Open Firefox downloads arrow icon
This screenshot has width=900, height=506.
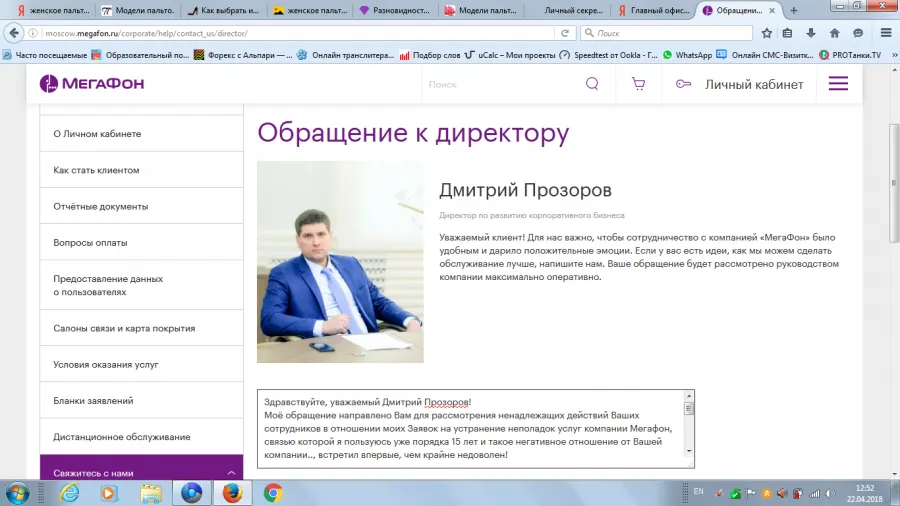click(x=810, y=33)
